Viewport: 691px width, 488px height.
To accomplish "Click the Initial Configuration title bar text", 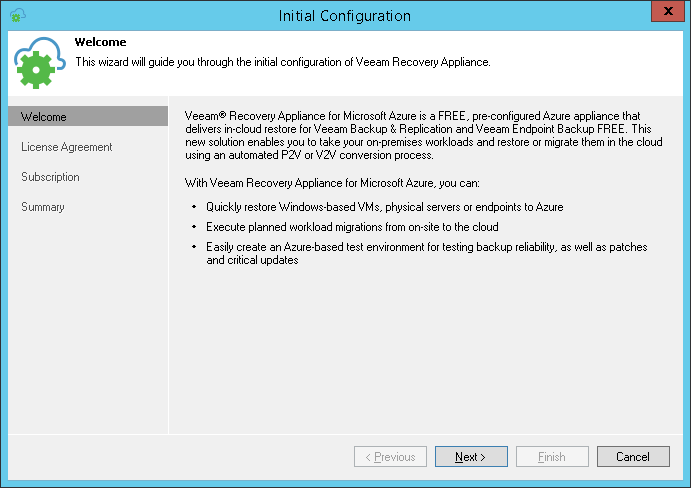I will 345,15.
